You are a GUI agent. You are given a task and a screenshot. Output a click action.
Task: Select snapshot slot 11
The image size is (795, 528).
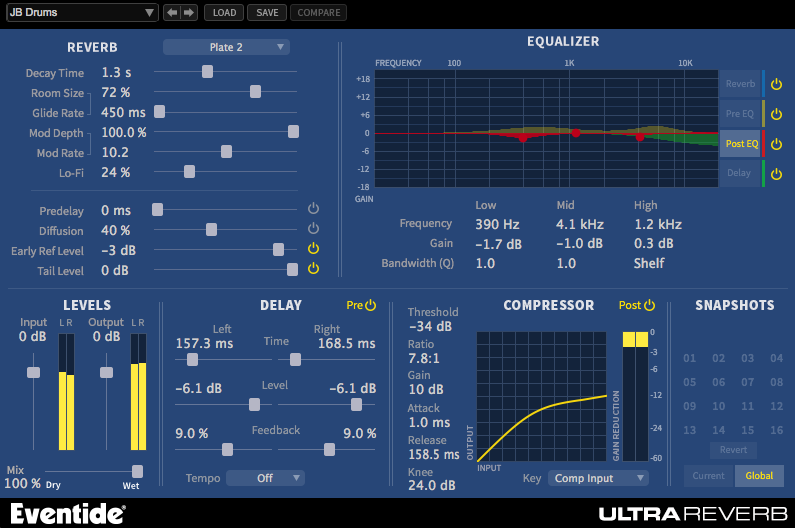[x=747, y=406]
